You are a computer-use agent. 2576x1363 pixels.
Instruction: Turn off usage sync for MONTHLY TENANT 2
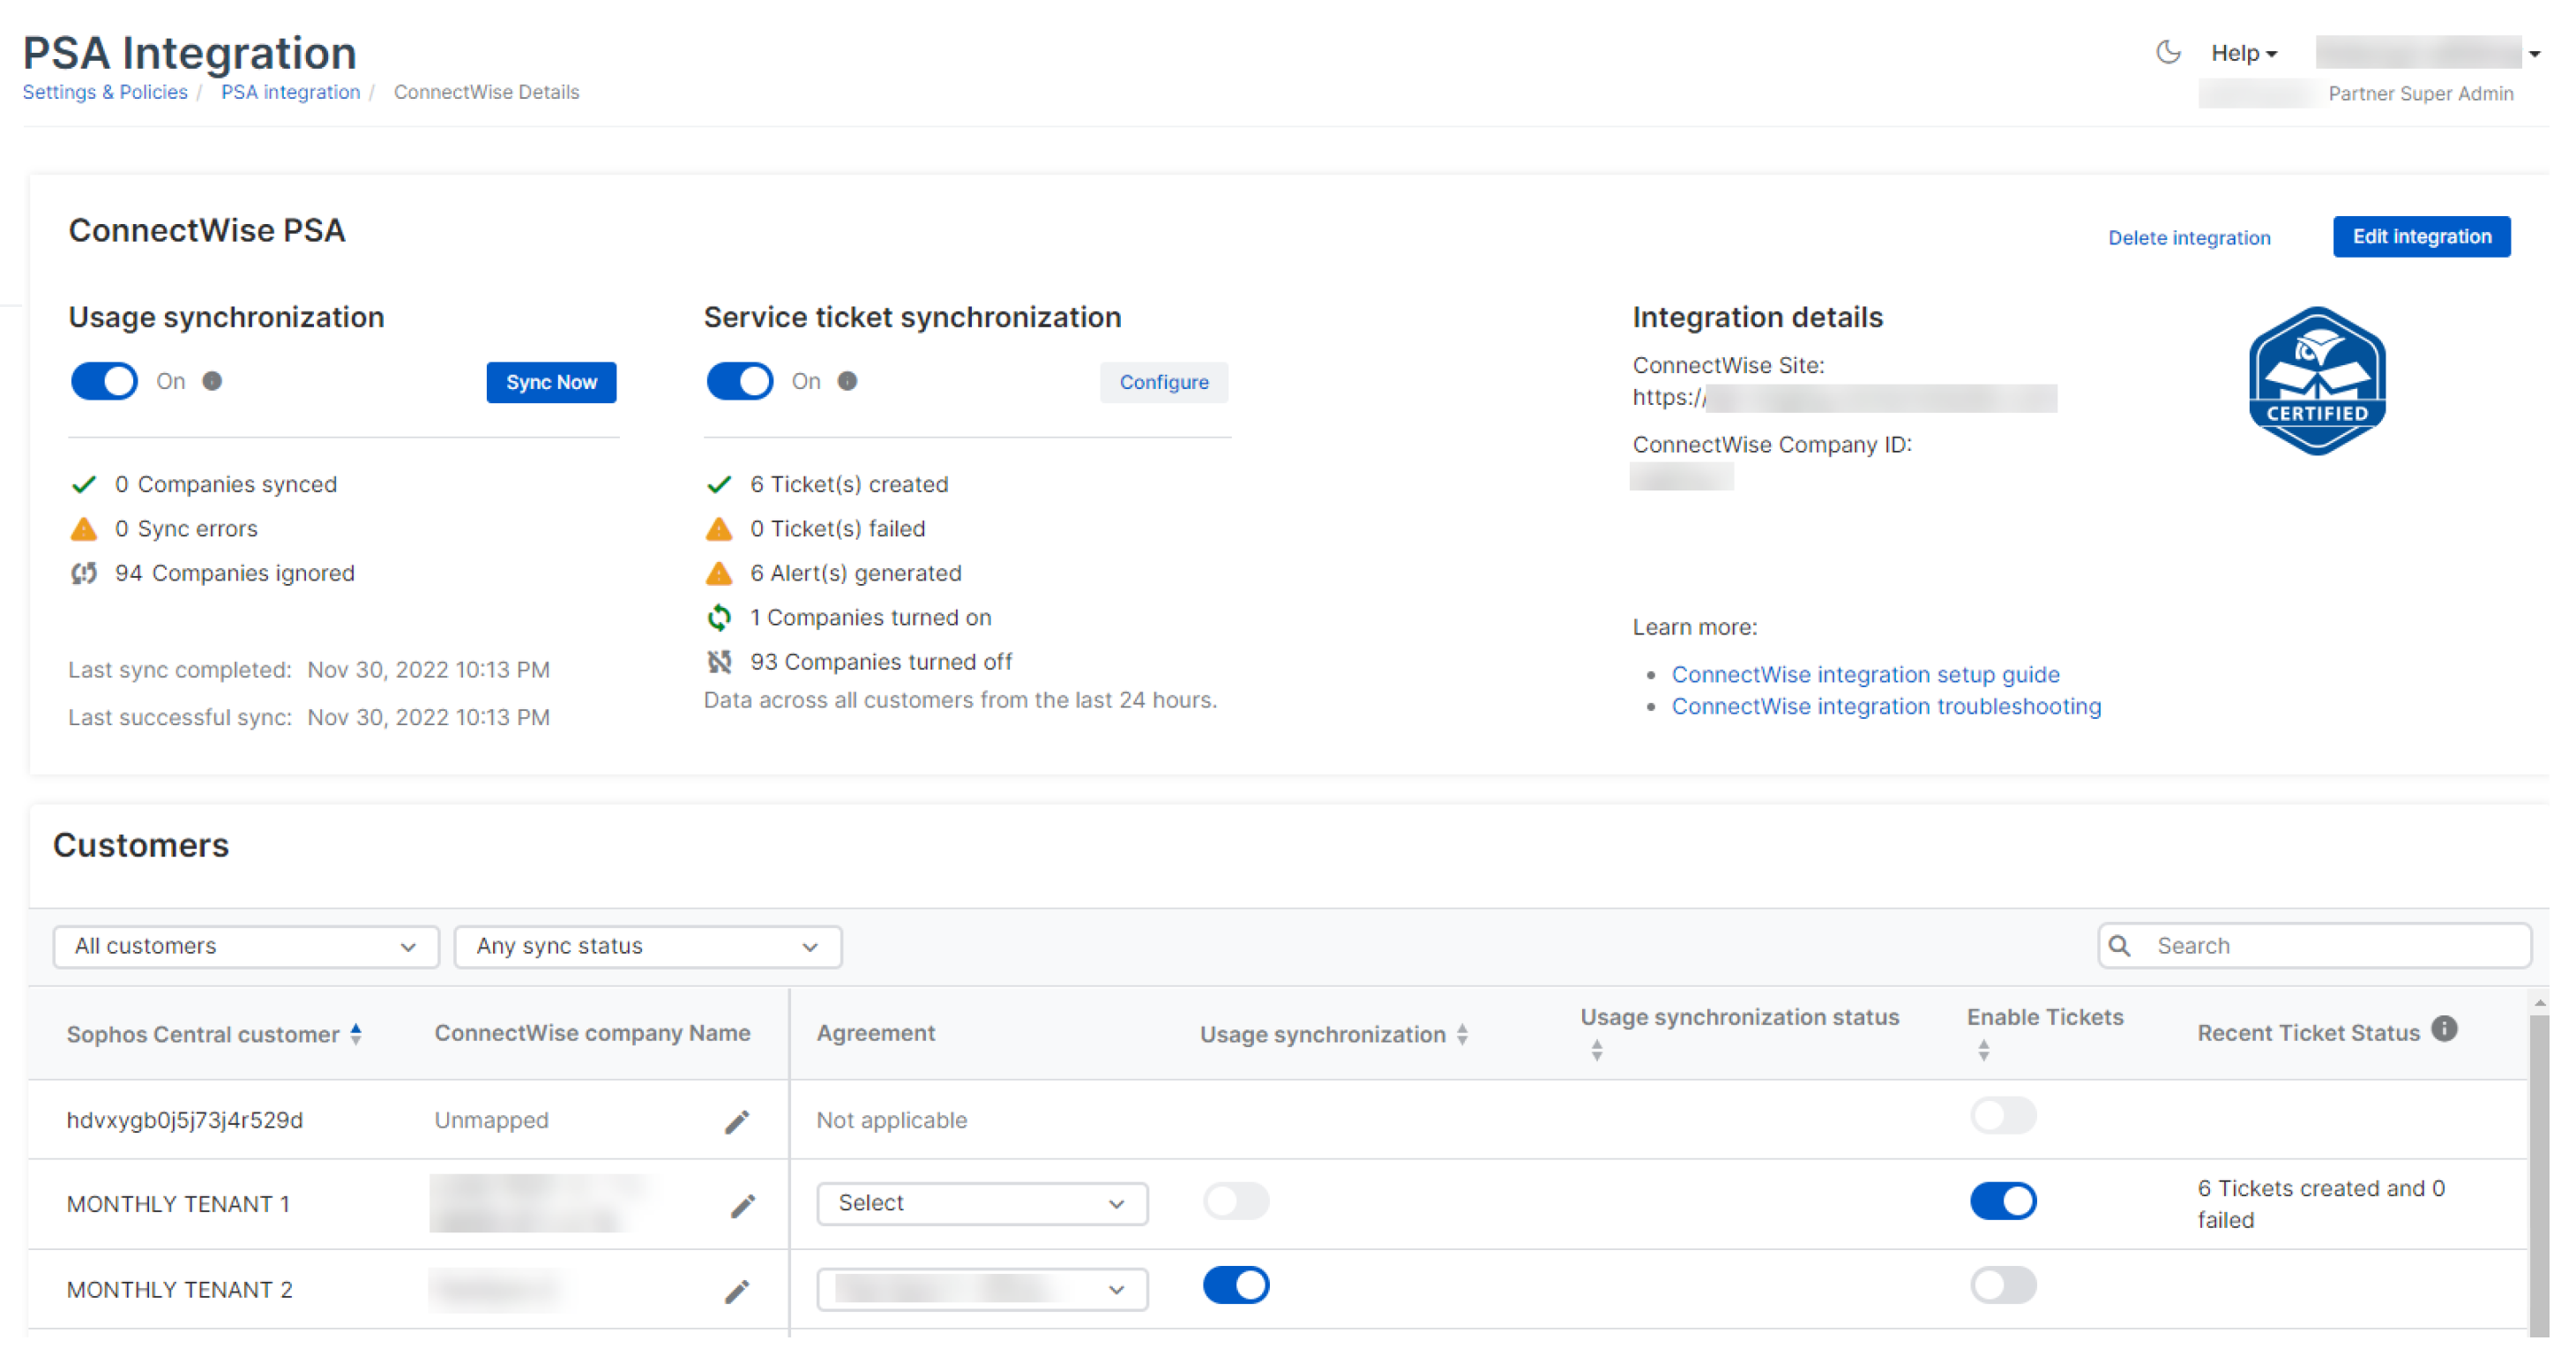(x=1236, y=1286)
